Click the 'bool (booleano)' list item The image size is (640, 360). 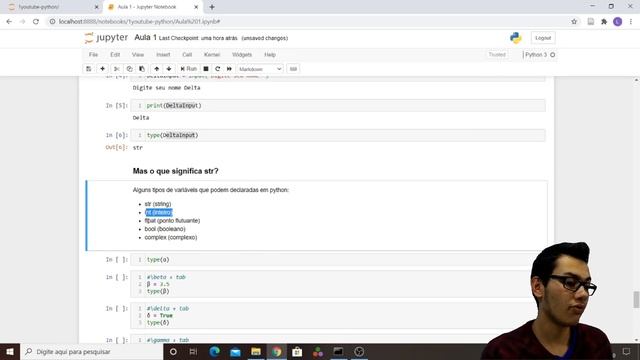[165, 229]
